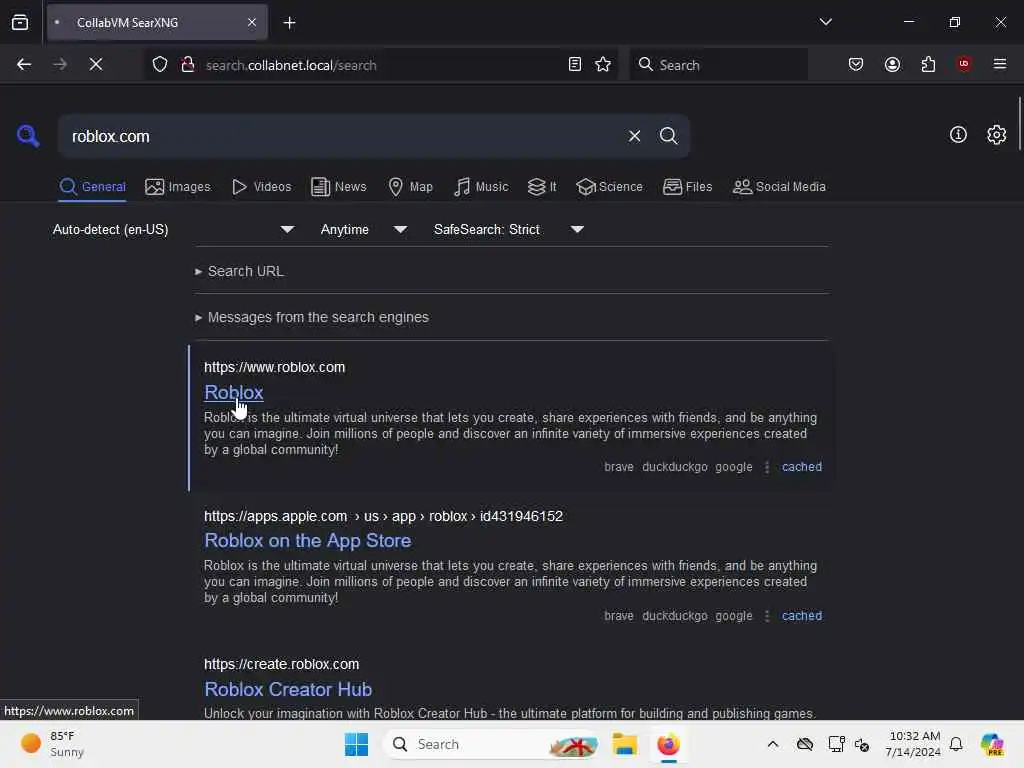Viewport: 1024px width, 768px height.
Task: Focus the roblox.com search query field
Action: [x=343, y=136]
